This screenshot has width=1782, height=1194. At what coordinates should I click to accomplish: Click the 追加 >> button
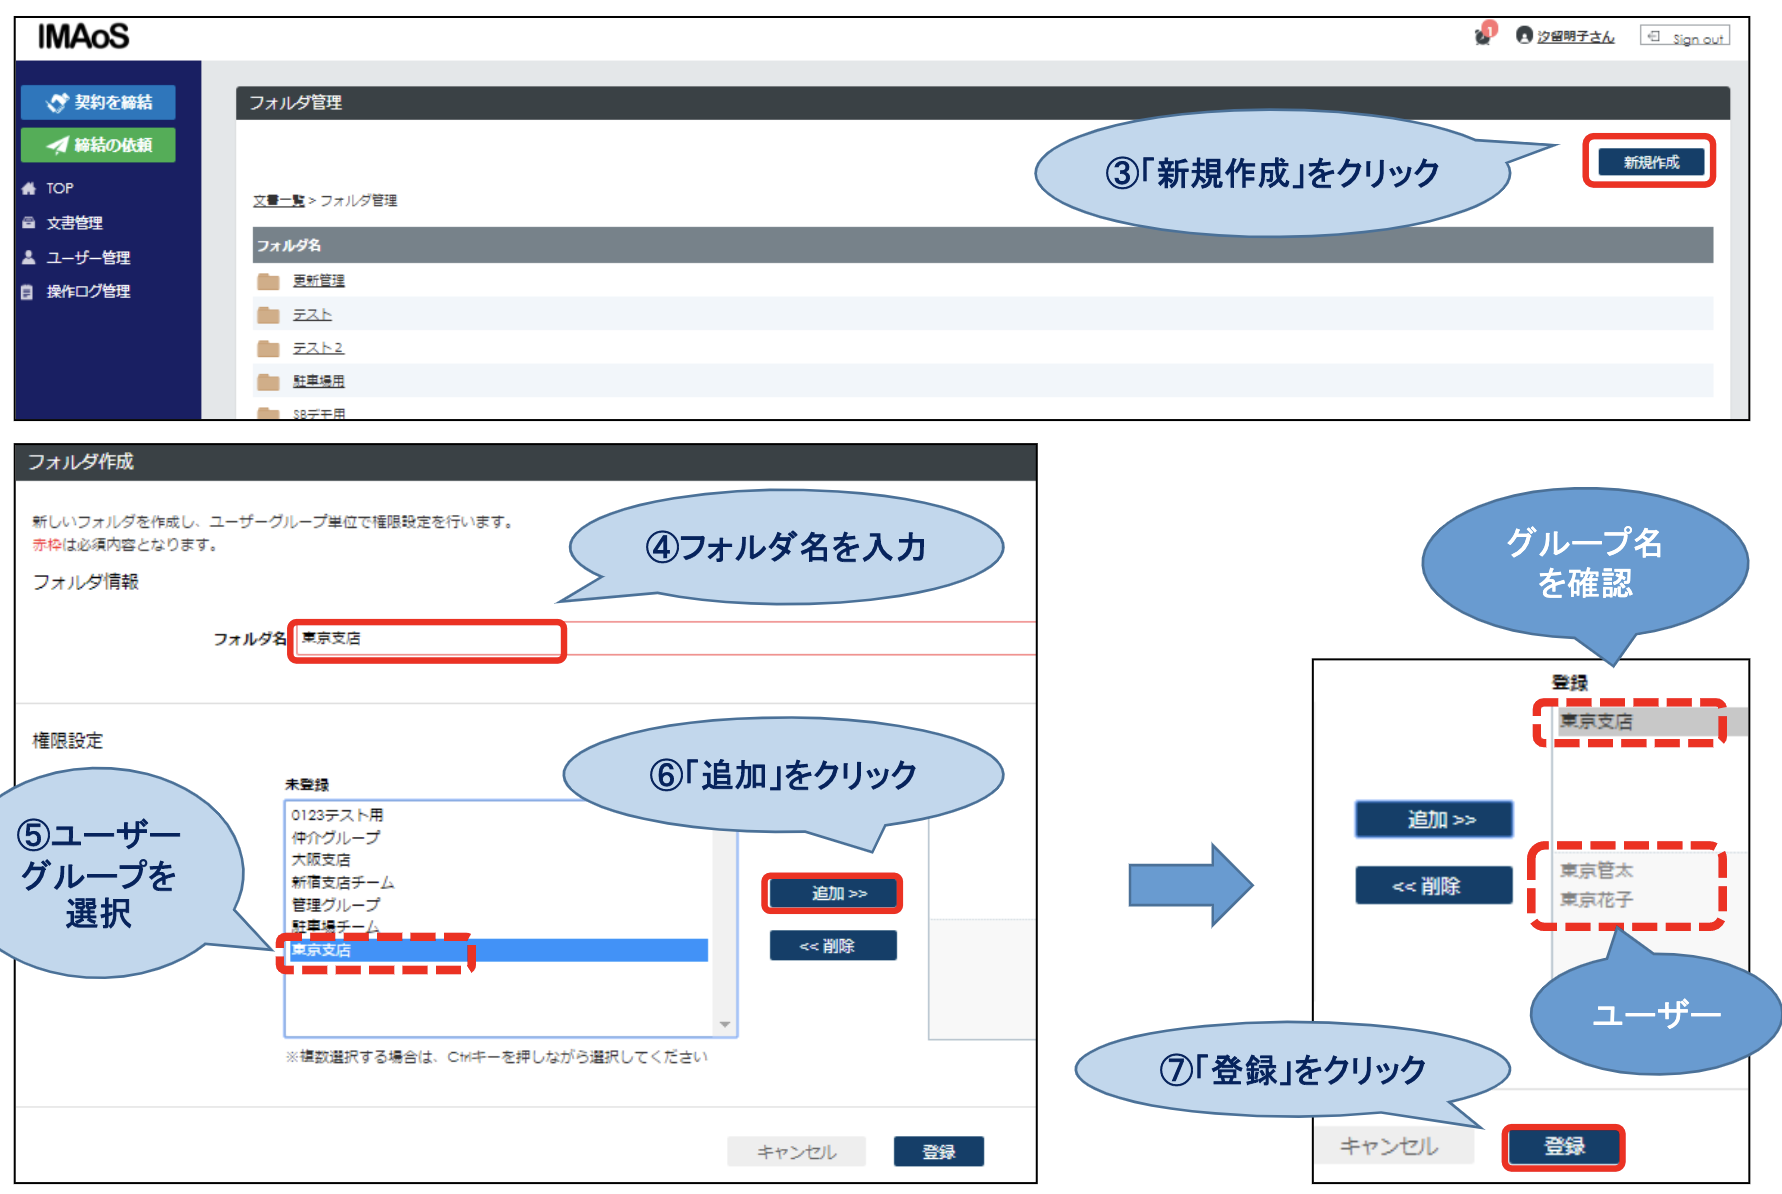833,894
